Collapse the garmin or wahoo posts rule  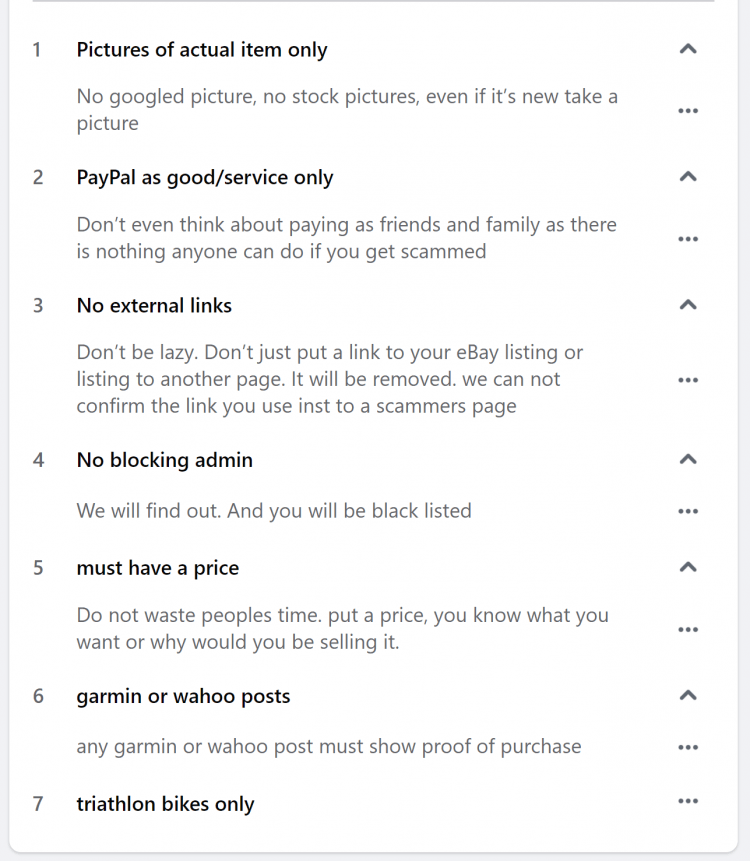coord(687,694)
